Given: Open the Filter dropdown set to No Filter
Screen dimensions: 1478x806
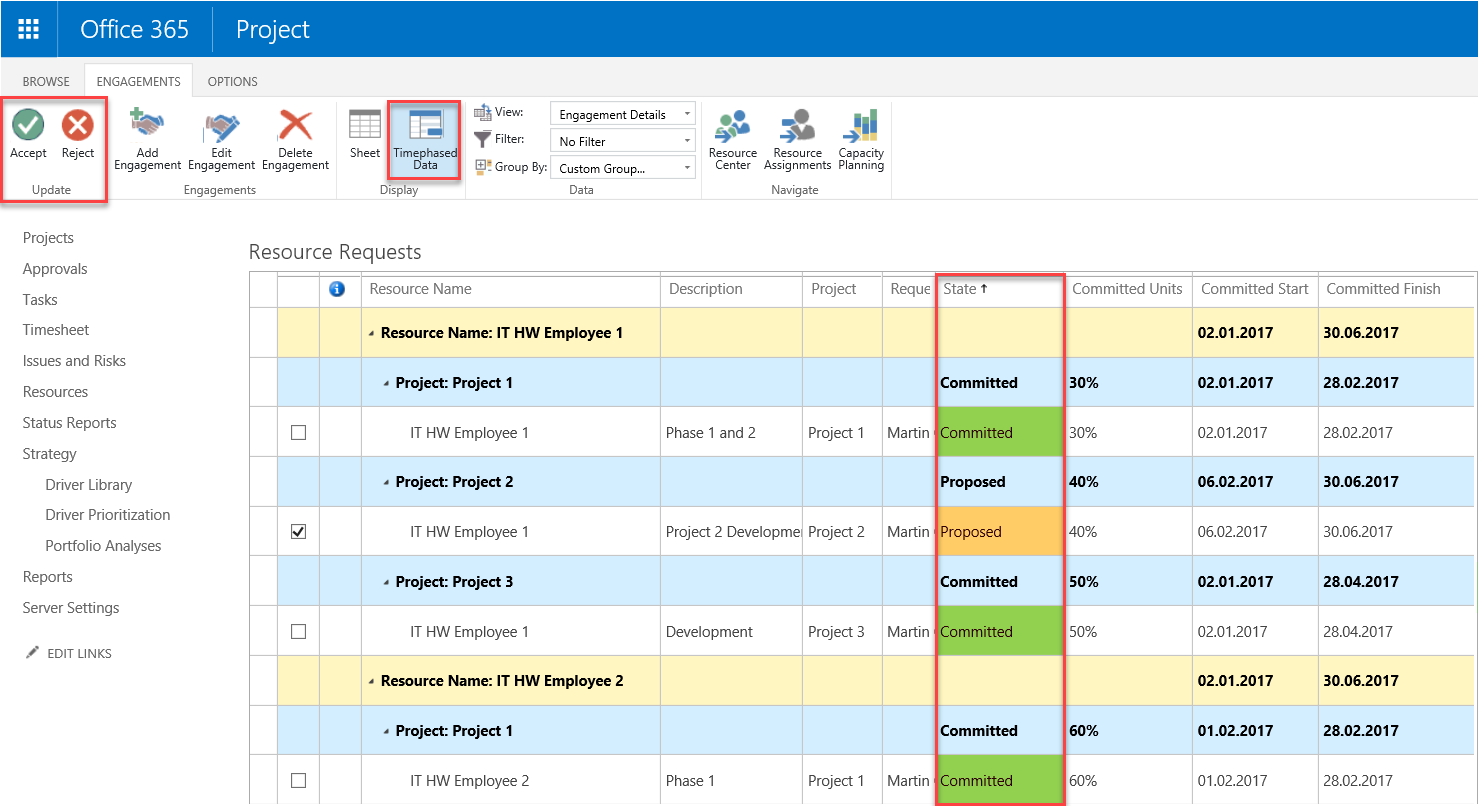Looking at the screenshot, I should (622, 141).
